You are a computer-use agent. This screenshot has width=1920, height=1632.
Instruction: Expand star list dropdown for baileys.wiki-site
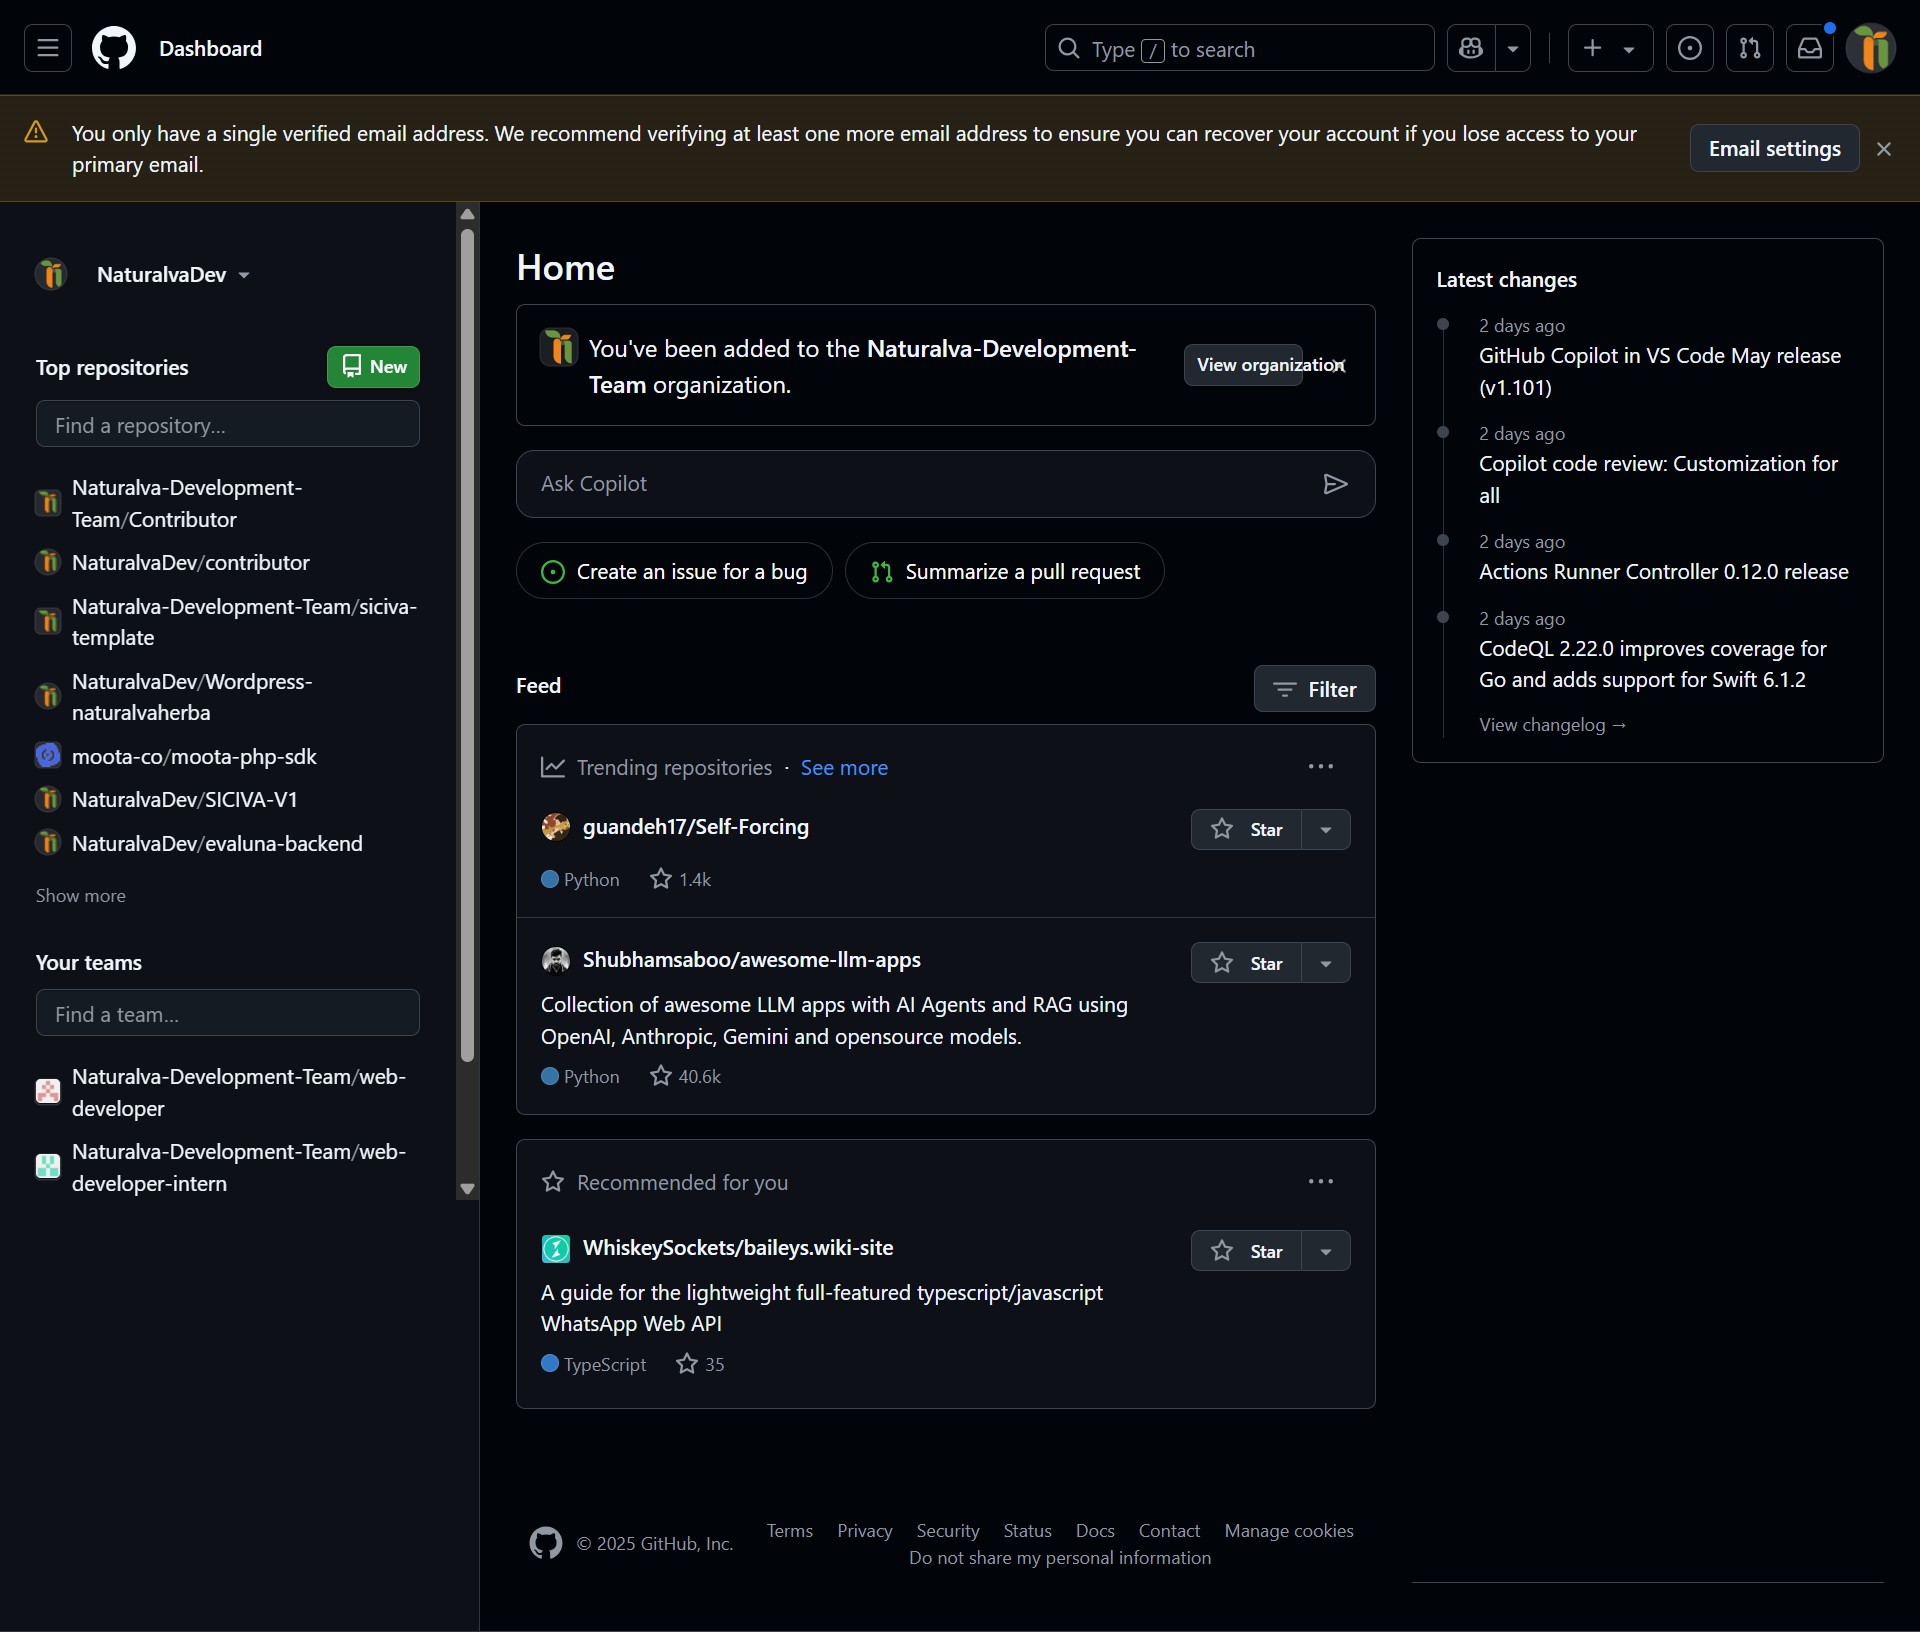click(x=1326, y=1251)
